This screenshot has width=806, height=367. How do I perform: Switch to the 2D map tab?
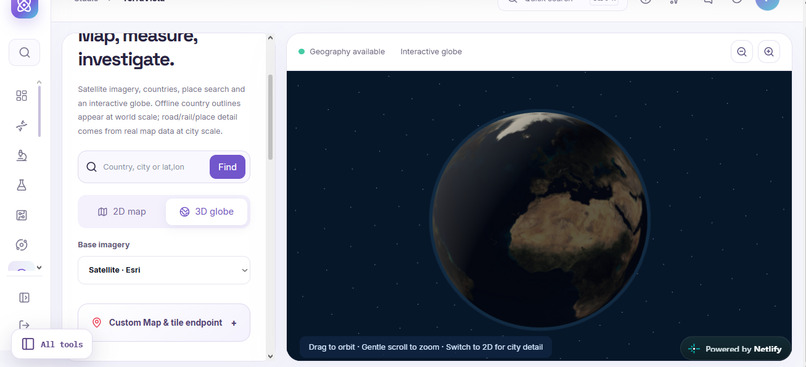click(x=122, y=212)
